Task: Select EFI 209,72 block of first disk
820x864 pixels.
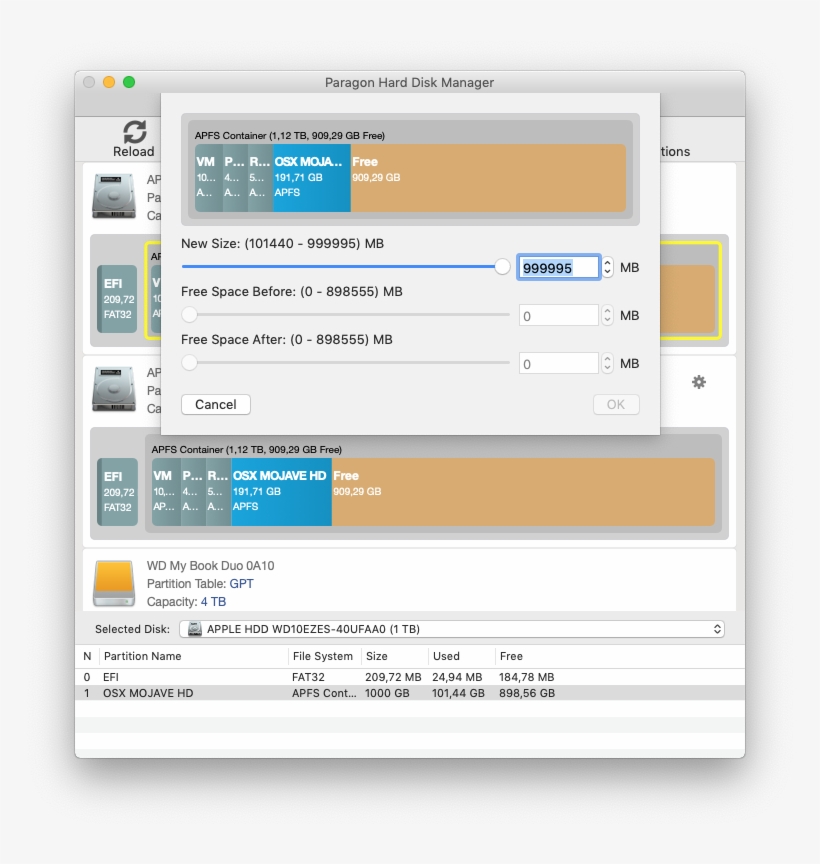Action: (x=117, y=299)
